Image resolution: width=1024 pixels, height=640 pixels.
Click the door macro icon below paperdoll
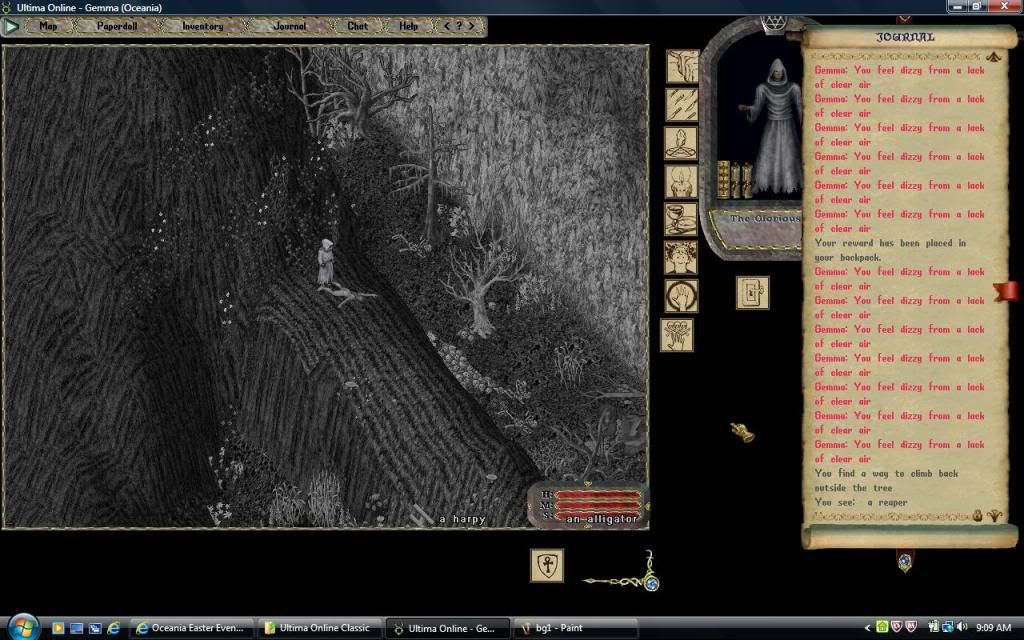[x=753, y=293]
